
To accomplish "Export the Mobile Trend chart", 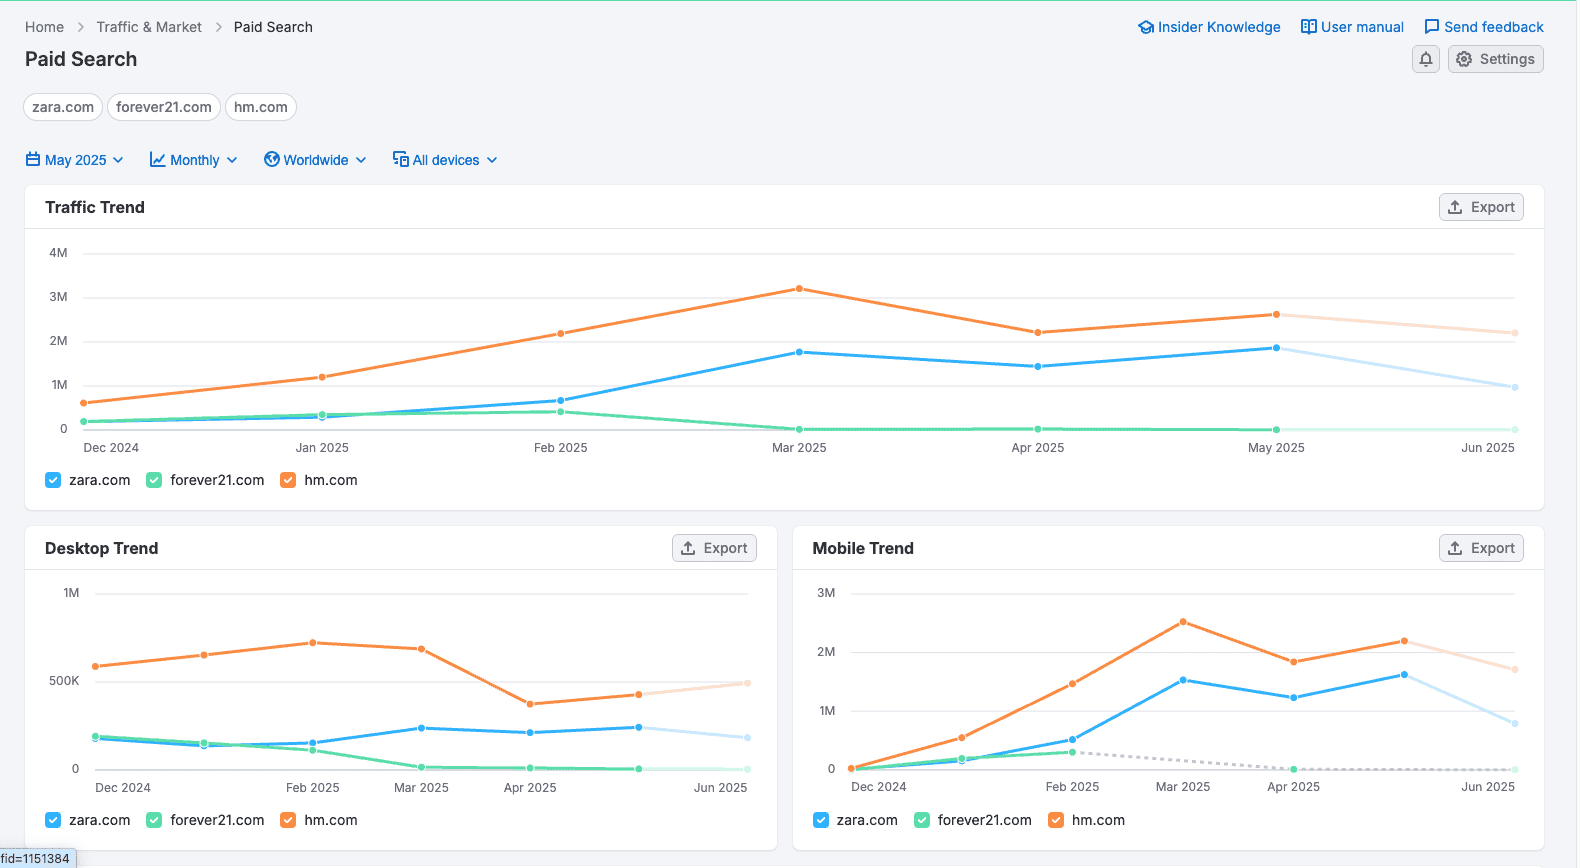I will pyautogui.click(x=1481, y=548).
